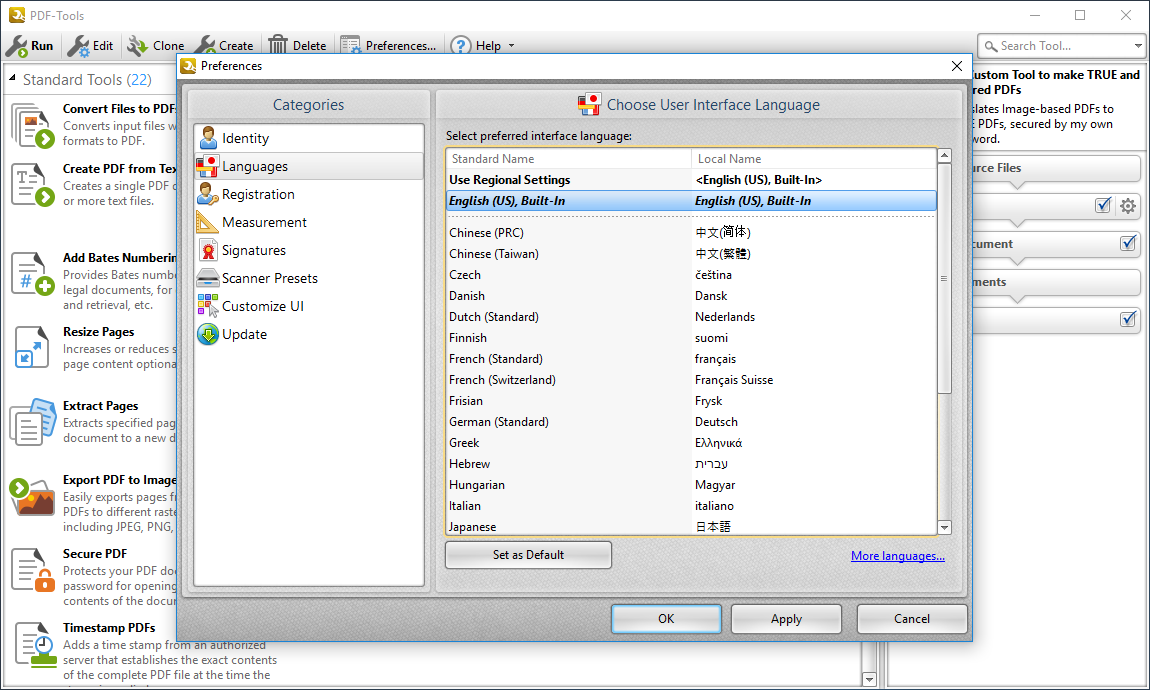Screen dimensions: 1150x690
Task: Select Chinese (PRC) language
Action: pyautogui.click(x=691, y=232)
